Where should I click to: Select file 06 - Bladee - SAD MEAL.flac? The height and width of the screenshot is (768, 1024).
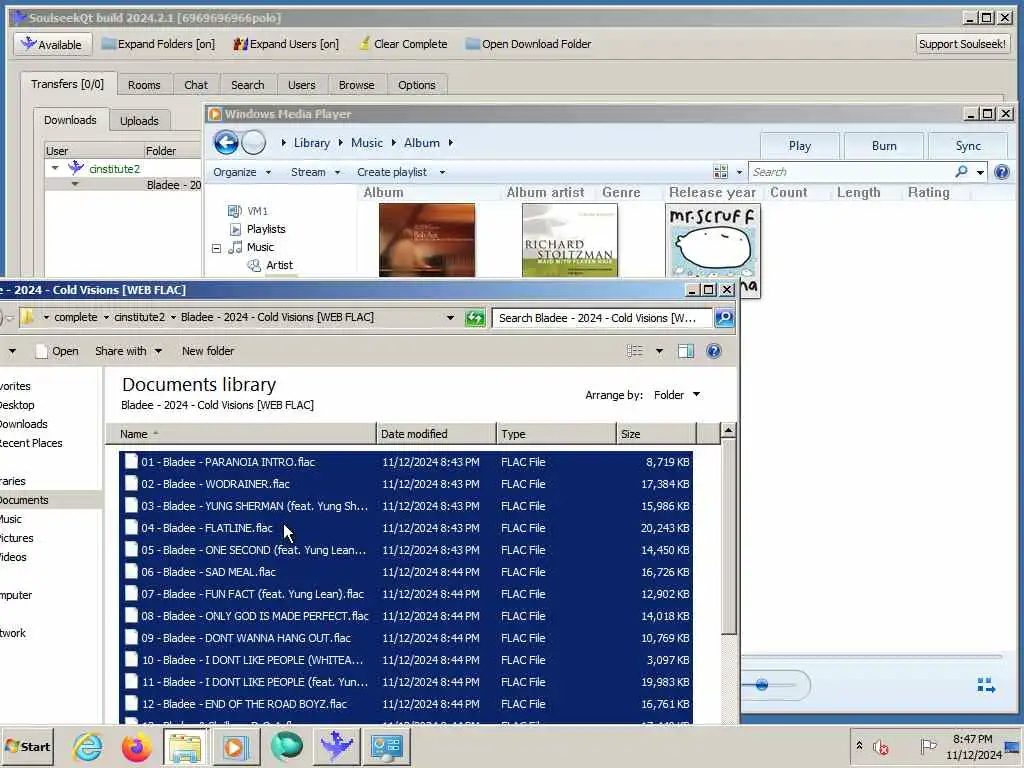406,572
